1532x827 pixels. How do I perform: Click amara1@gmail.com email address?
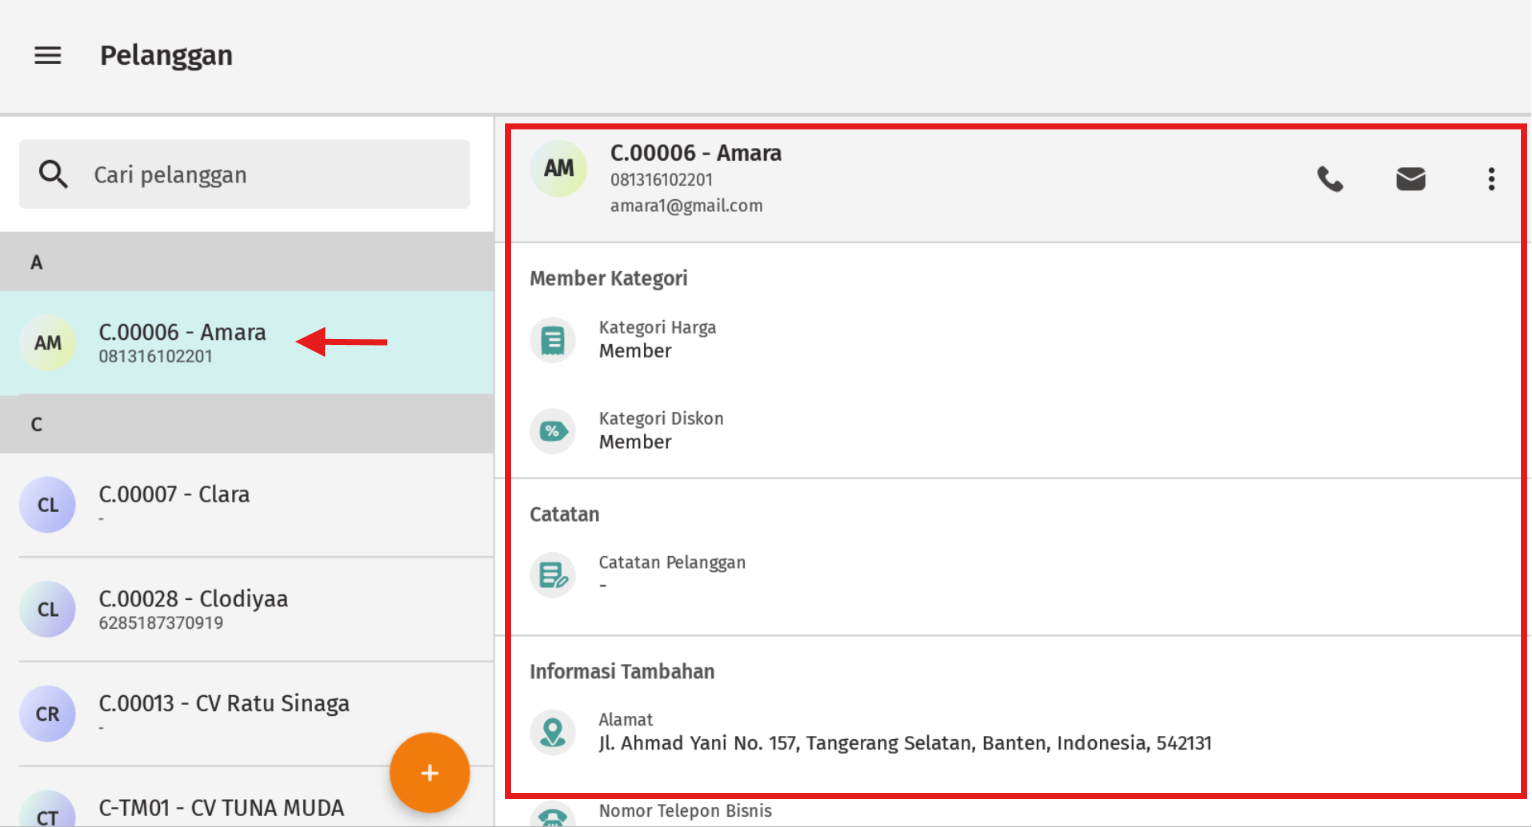click(x=686, y=206)
